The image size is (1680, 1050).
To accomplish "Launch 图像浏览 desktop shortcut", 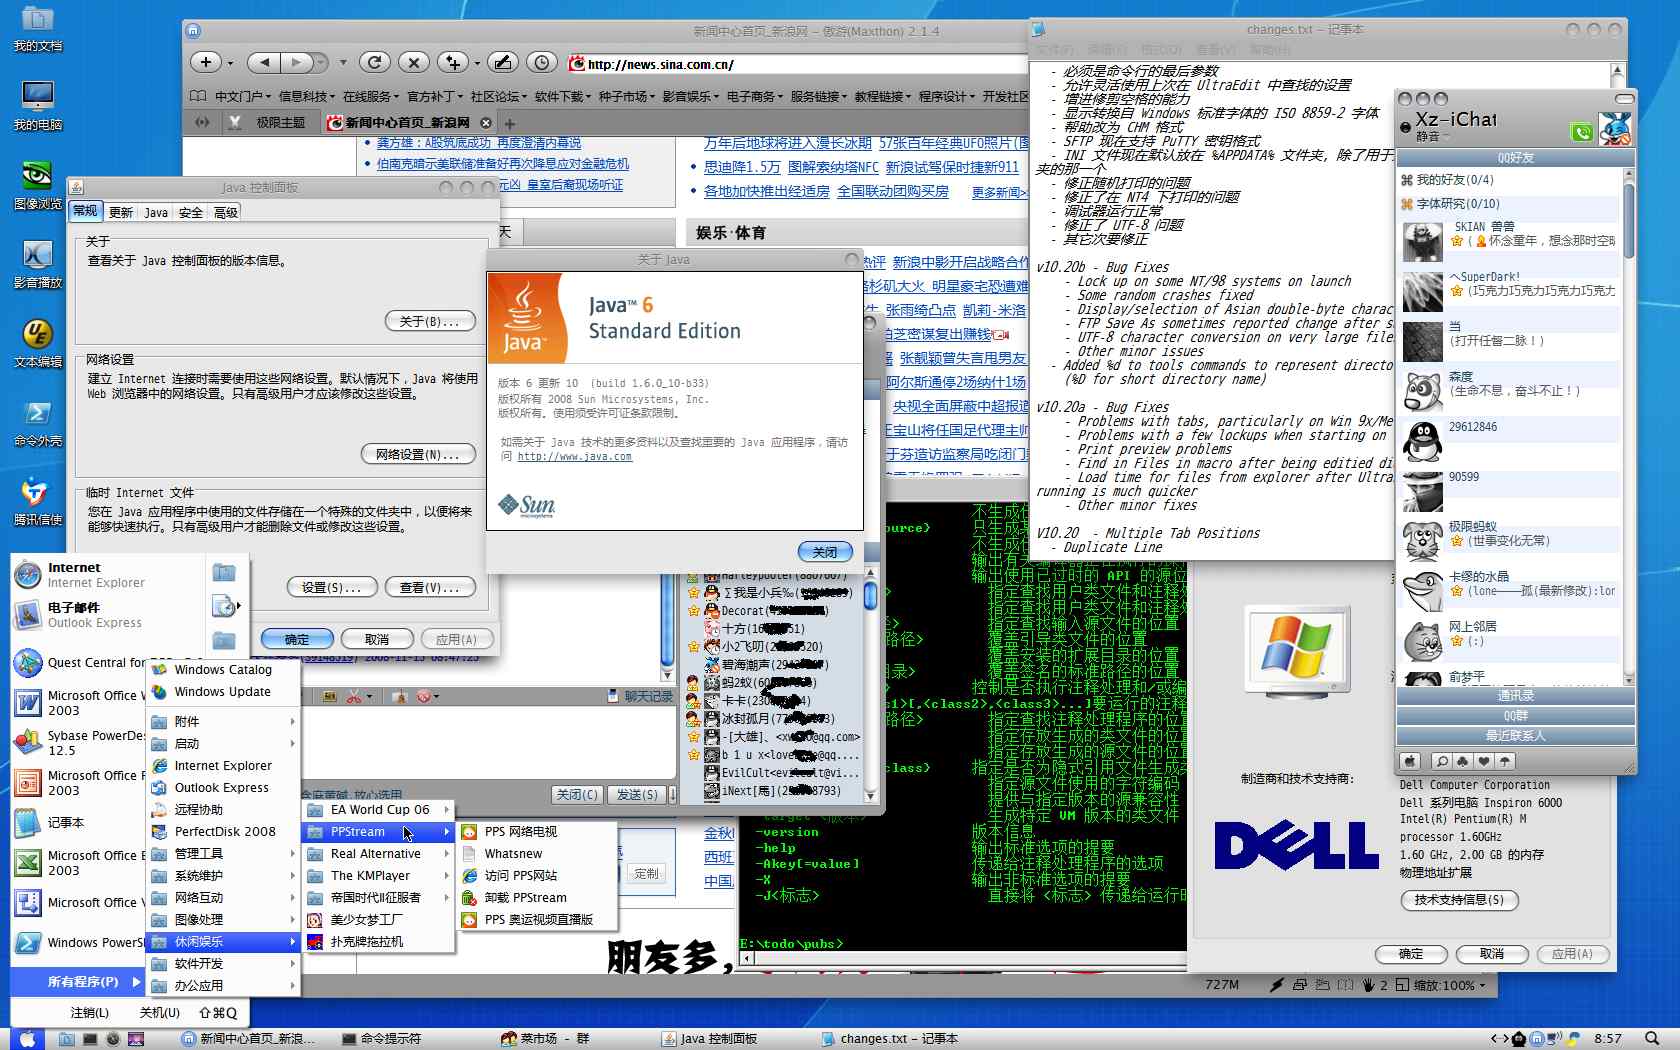I will click(38, 185).
